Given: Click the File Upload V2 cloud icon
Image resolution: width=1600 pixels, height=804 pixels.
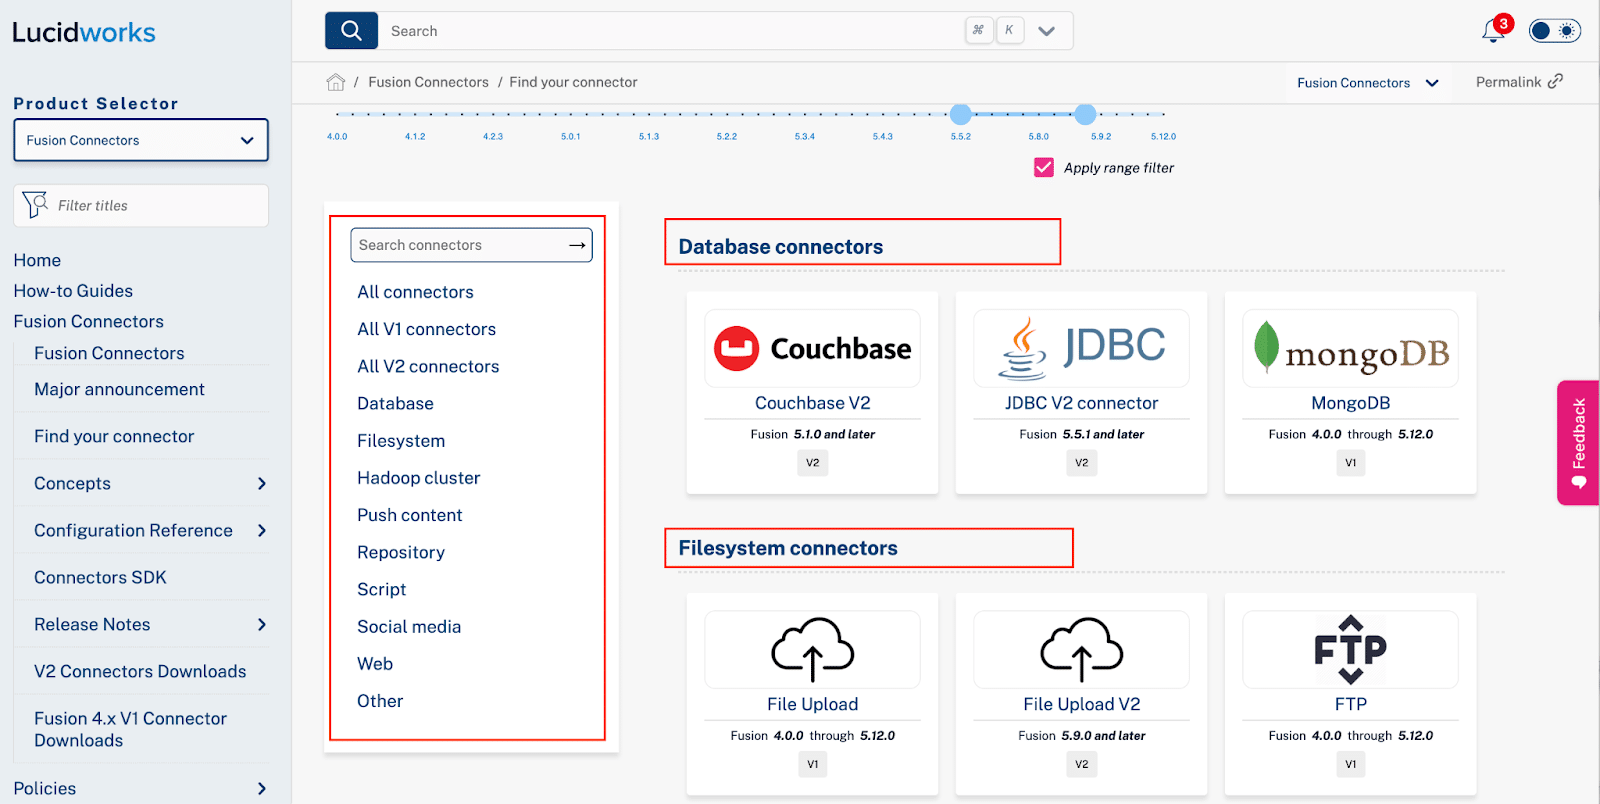Looking at the screenshot, I should 1081,650.
